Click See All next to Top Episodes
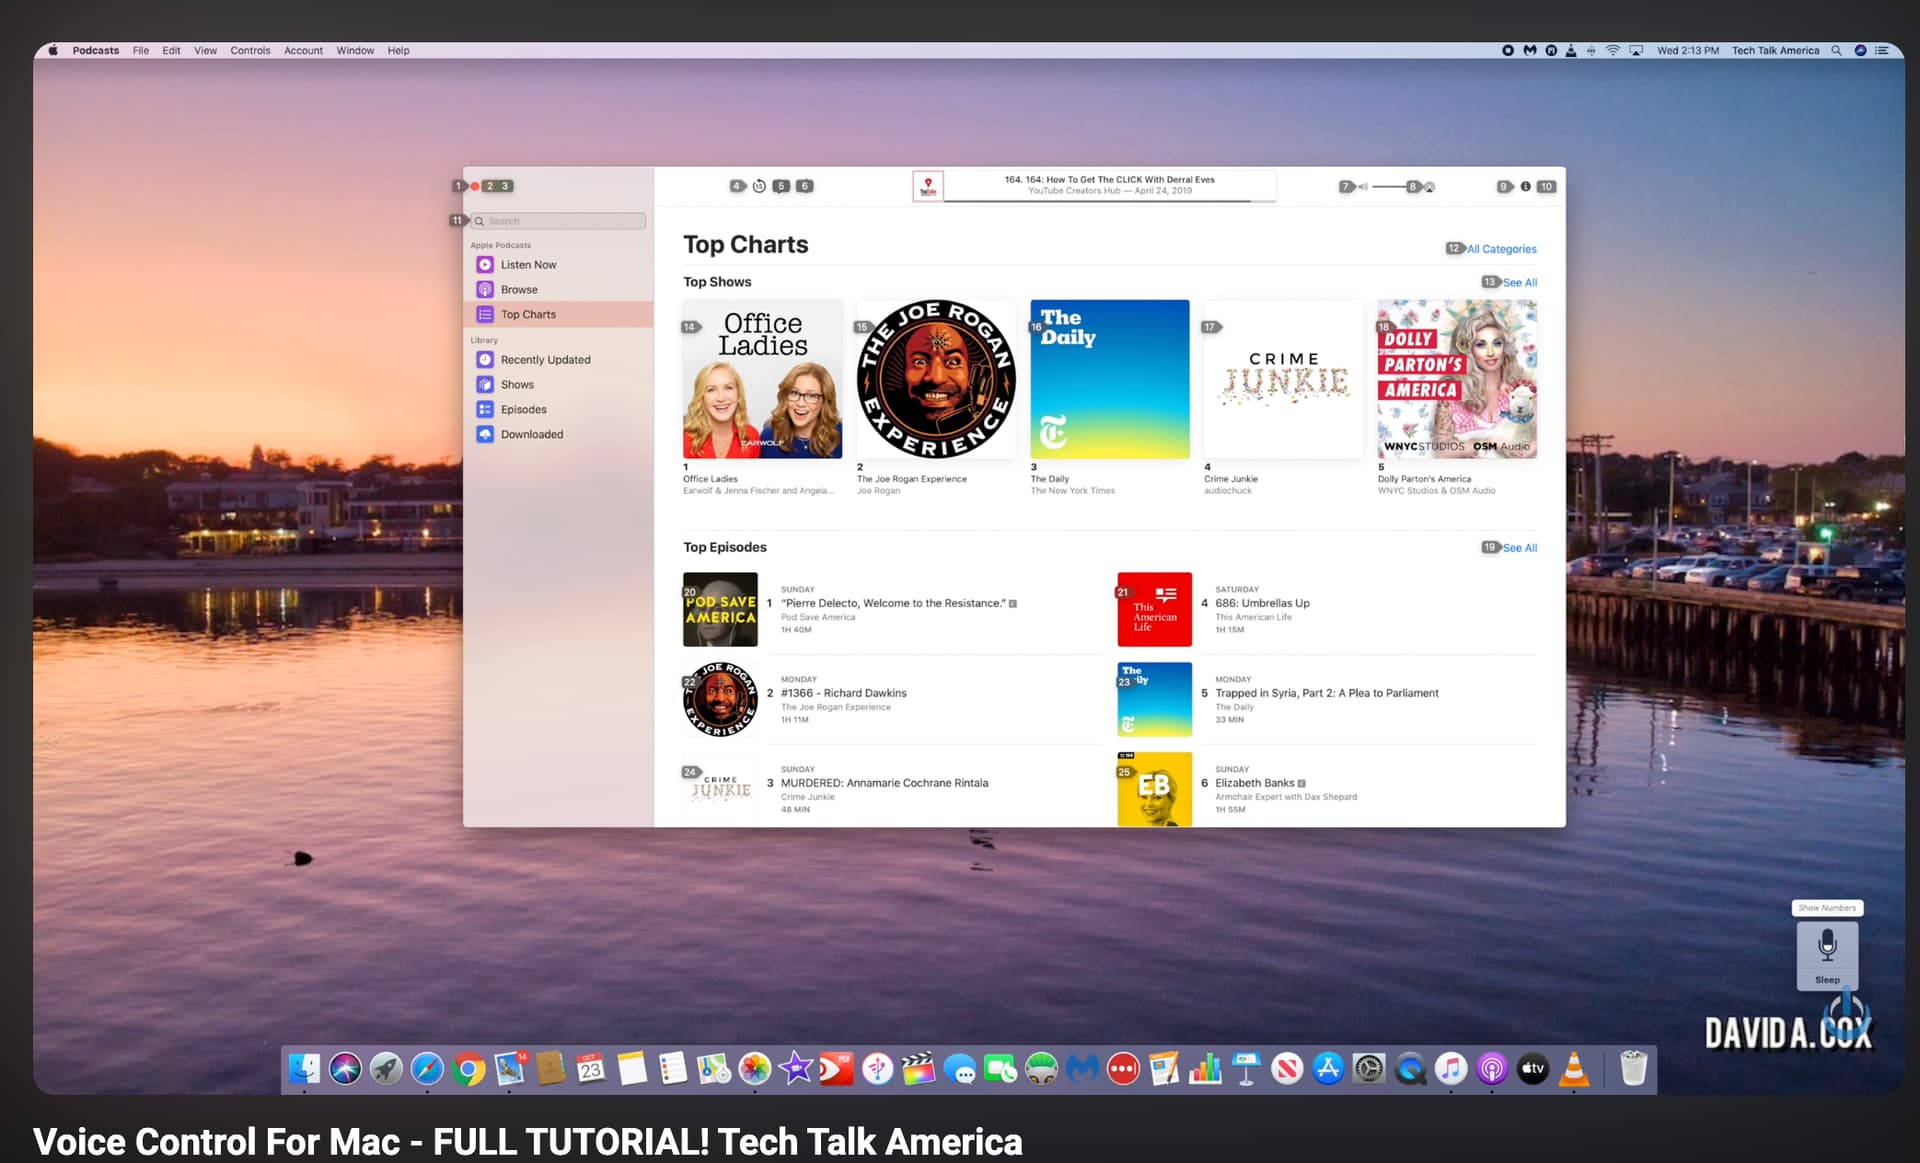 [1519, 548]
